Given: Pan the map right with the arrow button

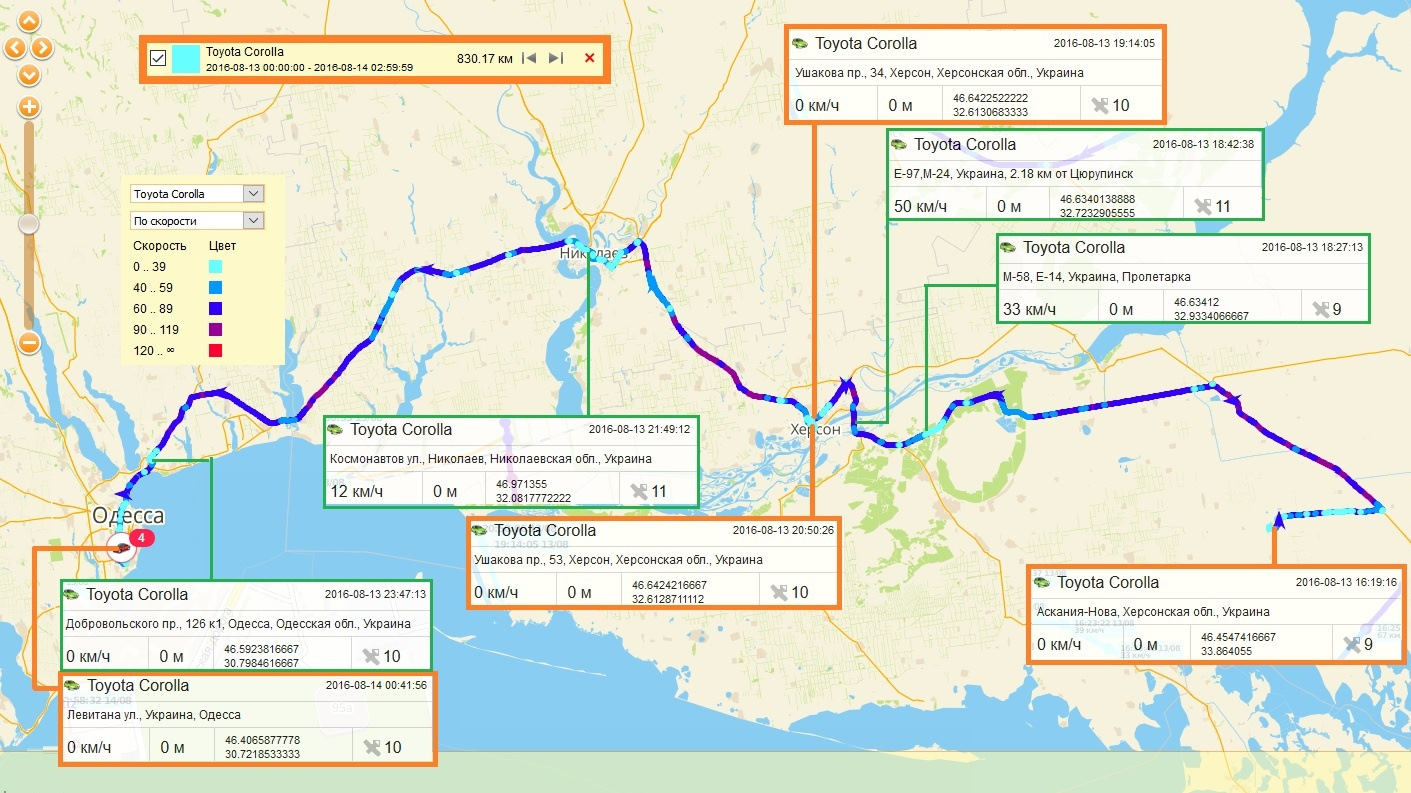Looking at the screenshot, I should (43, 47).
